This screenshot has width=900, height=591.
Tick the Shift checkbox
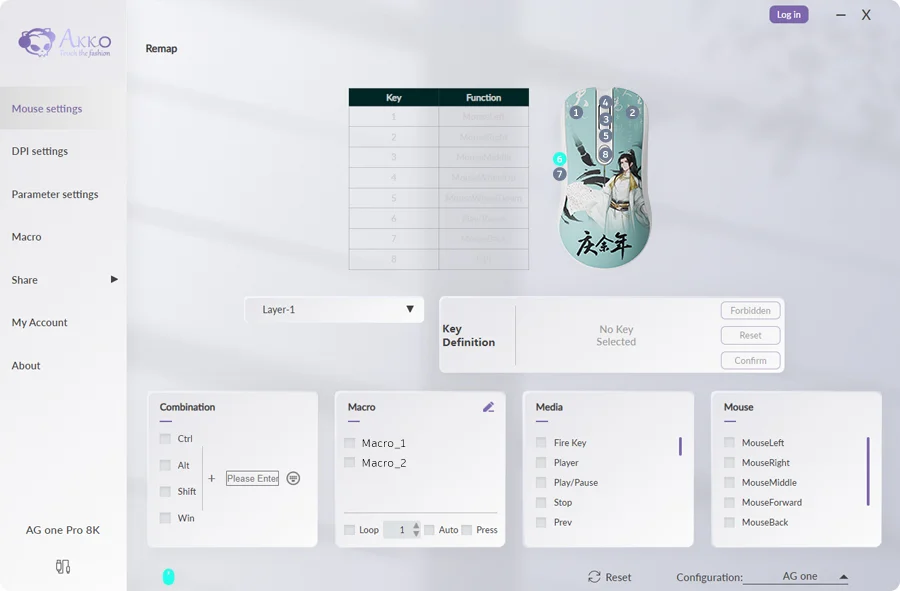165,491
